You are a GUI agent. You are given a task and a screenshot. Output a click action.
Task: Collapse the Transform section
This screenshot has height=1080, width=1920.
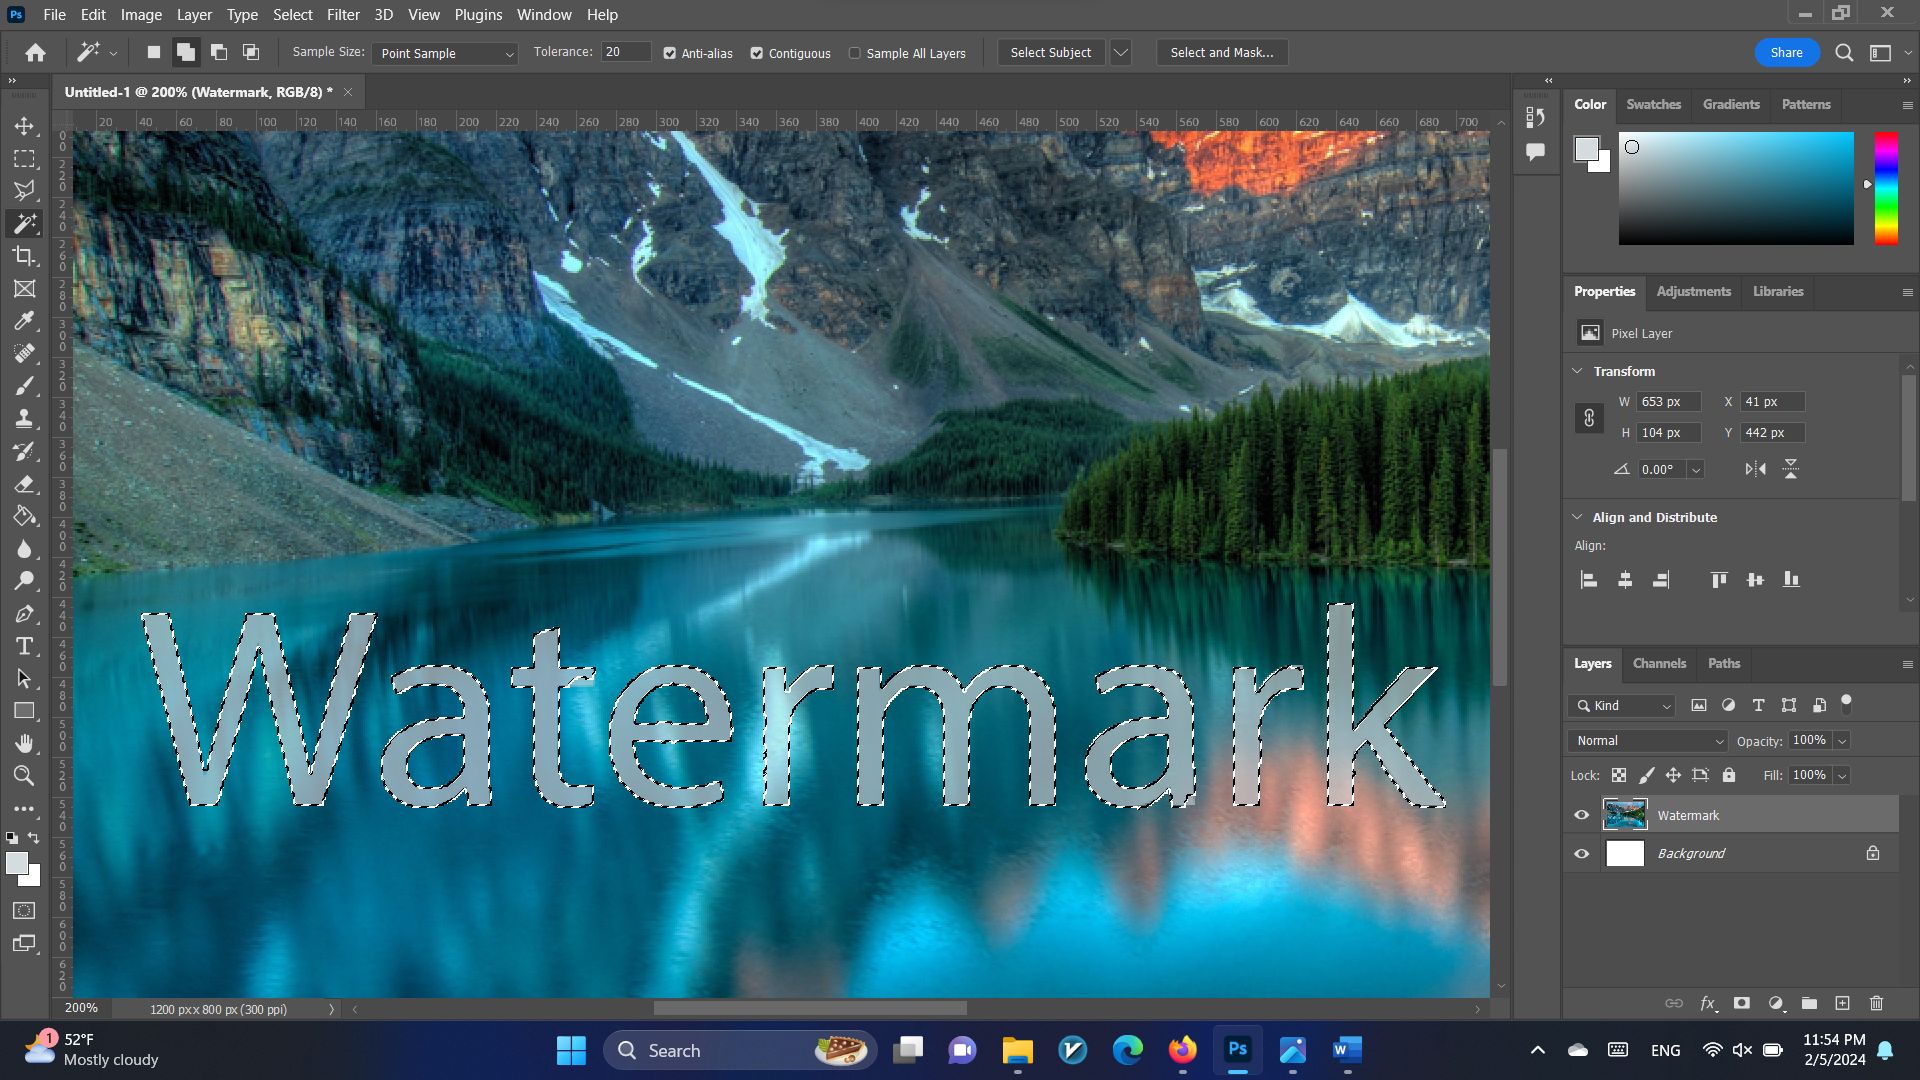1578,371
